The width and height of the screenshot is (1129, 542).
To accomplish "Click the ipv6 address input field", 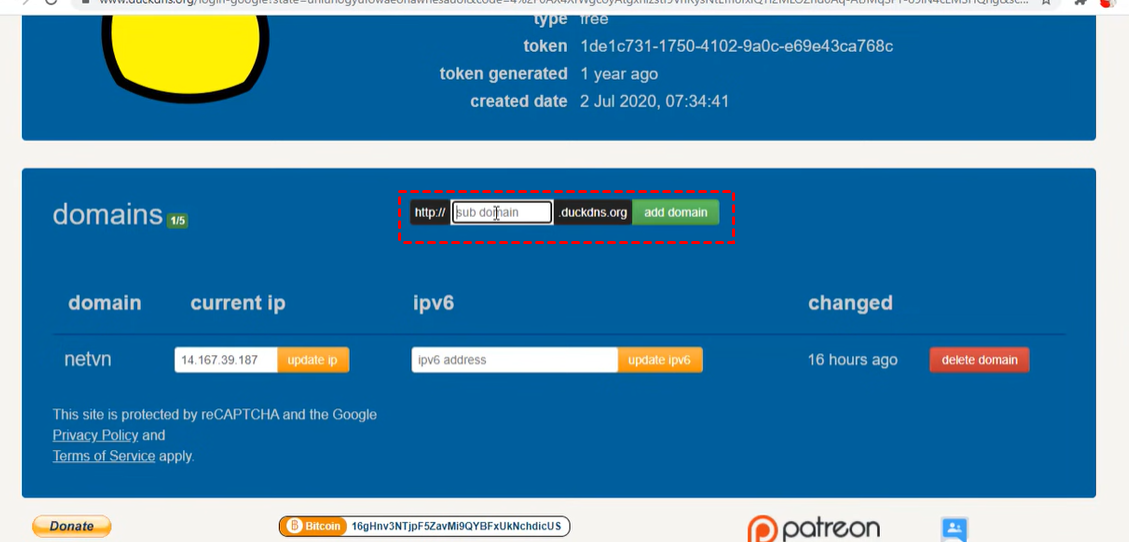I will click(515, 360).
